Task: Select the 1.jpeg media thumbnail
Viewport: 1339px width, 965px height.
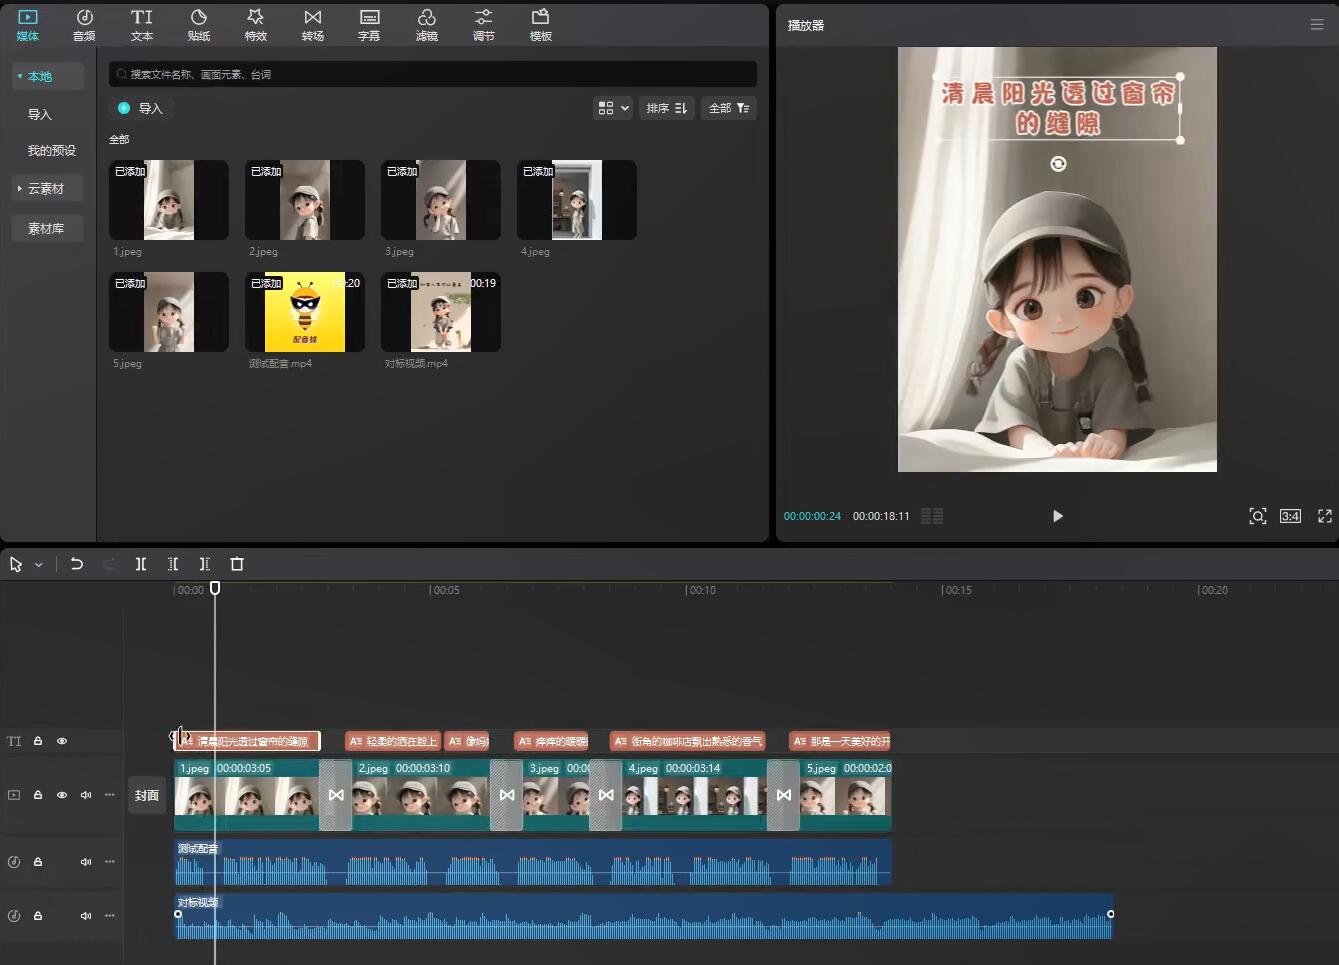Action: click(169, 200)
